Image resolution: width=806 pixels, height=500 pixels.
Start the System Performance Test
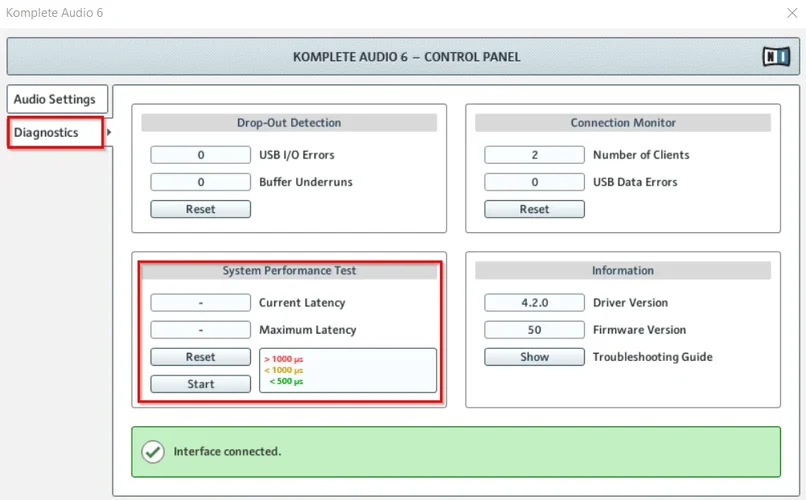[x=200, y=384]
